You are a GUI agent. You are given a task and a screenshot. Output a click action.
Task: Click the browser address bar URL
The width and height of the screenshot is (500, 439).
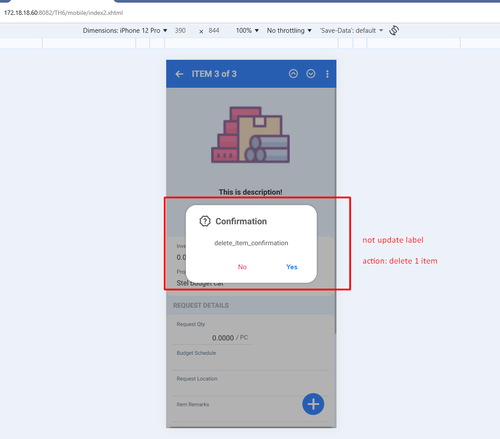[63, 13]
